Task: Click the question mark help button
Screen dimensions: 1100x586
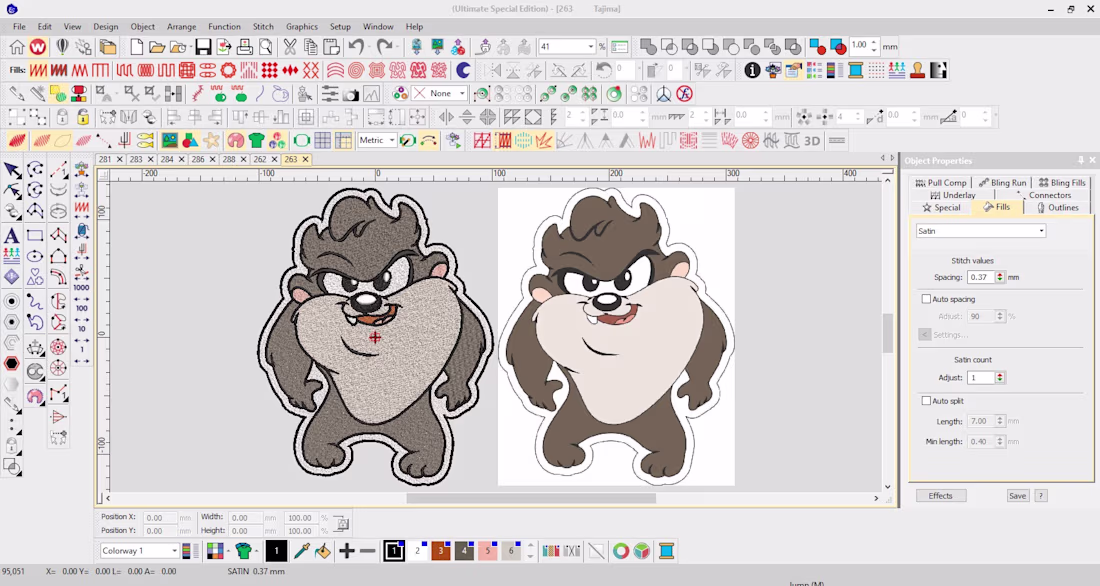Action: [x=1041, y=495]
